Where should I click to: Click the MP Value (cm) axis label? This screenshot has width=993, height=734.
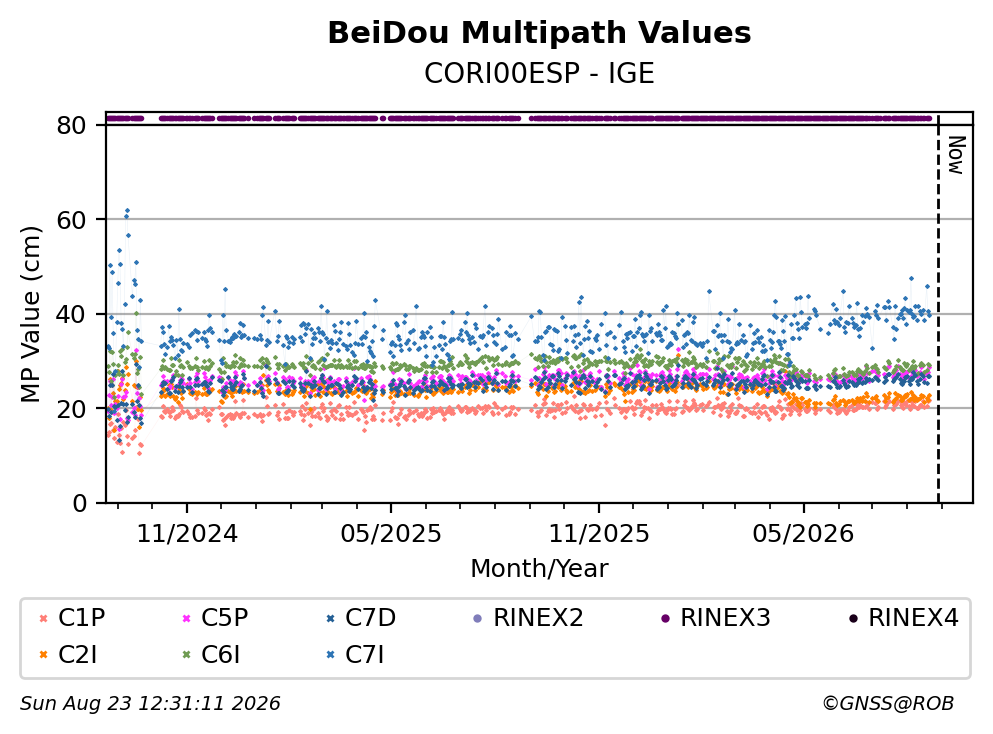[30, 314]
